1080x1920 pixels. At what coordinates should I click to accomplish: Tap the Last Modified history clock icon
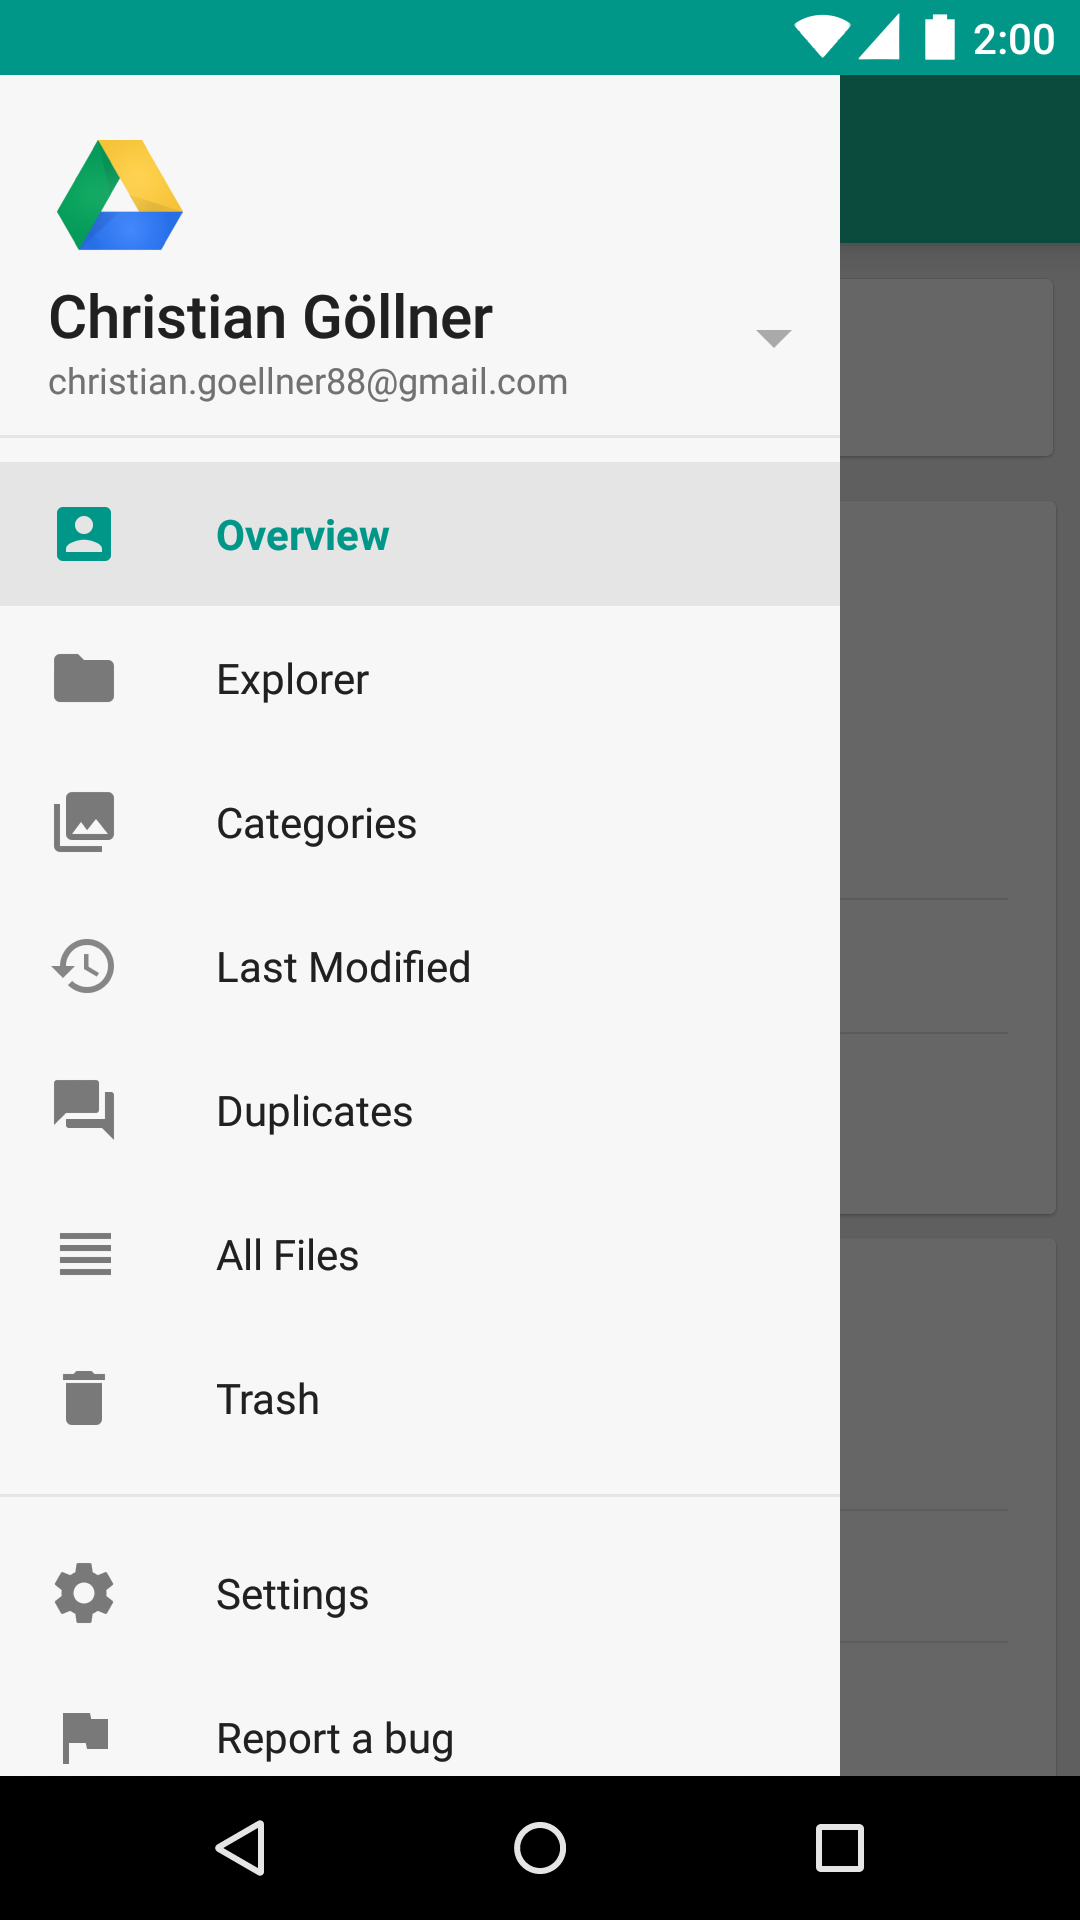click(84, 966)
